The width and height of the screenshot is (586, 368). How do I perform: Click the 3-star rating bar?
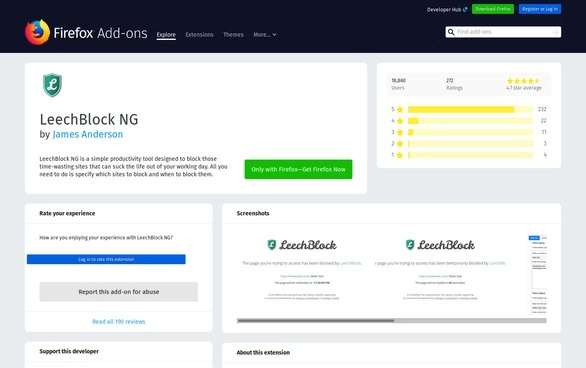(x=471, y=132)
